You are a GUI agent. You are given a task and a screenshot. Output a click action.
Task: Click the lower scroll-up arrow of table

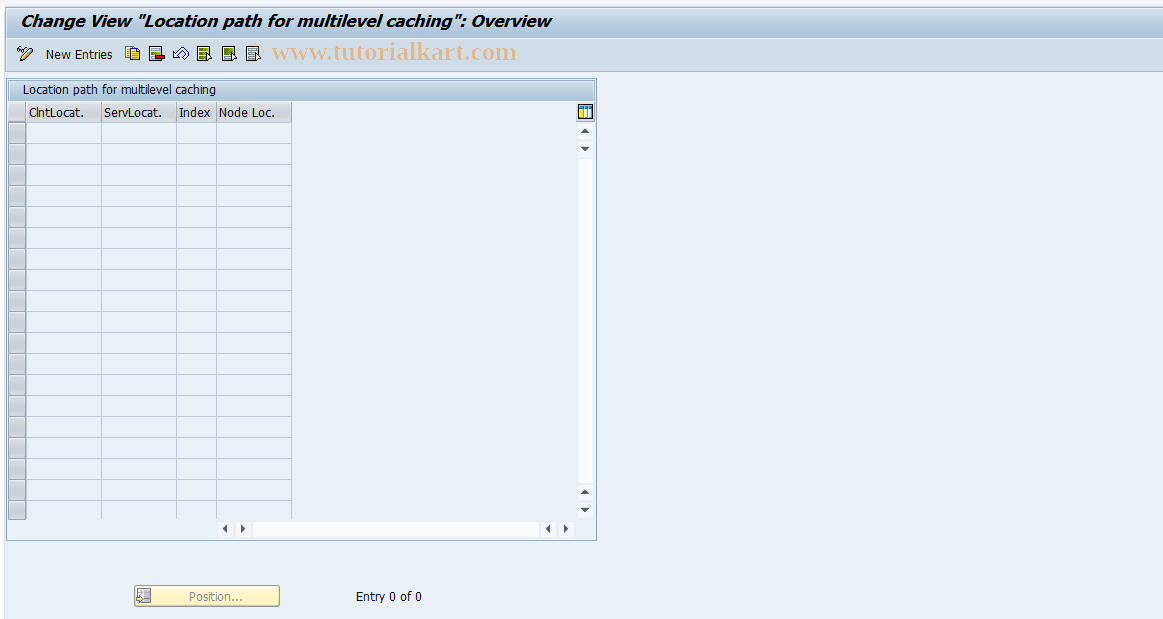pyautogui.click(x=585, y=492)
